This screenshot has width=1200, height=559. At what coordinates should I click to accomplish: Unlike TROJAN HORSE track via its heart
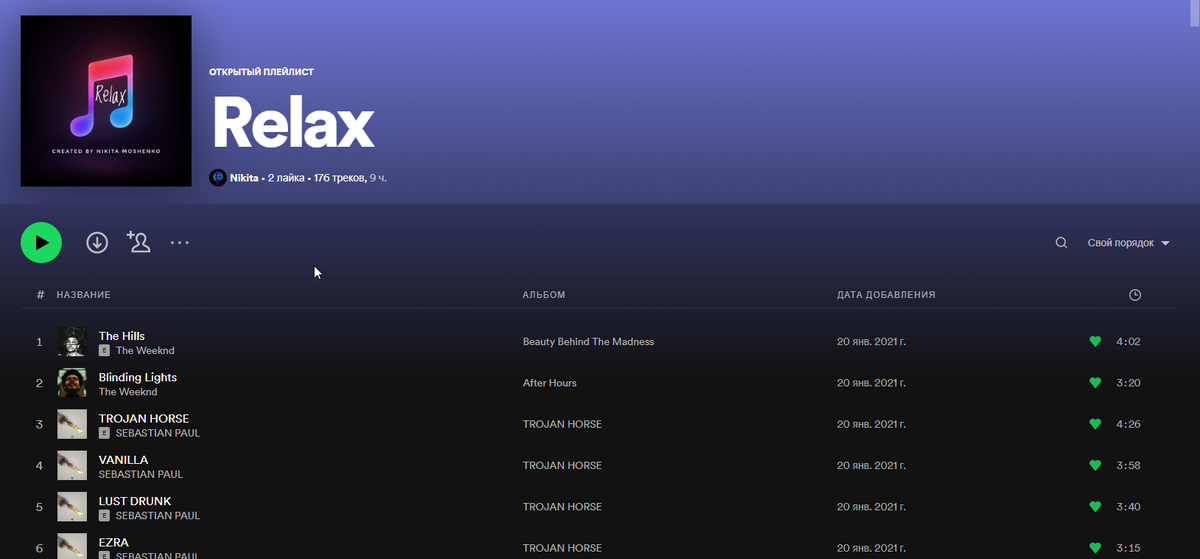coord(1095,424)
